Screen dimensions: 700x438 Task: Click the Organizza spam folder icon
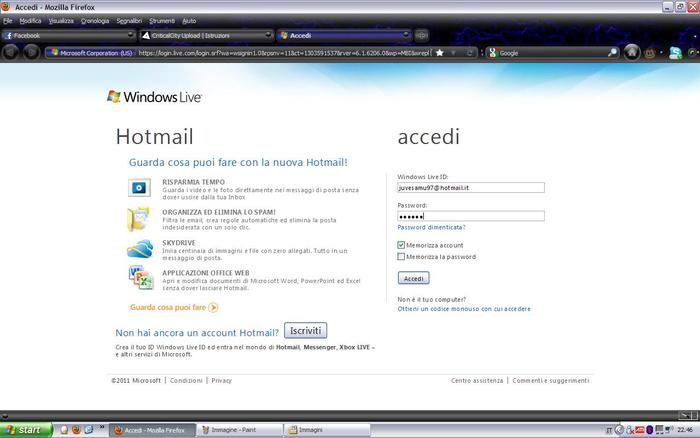pyautogui.click(x=138, y=219)
